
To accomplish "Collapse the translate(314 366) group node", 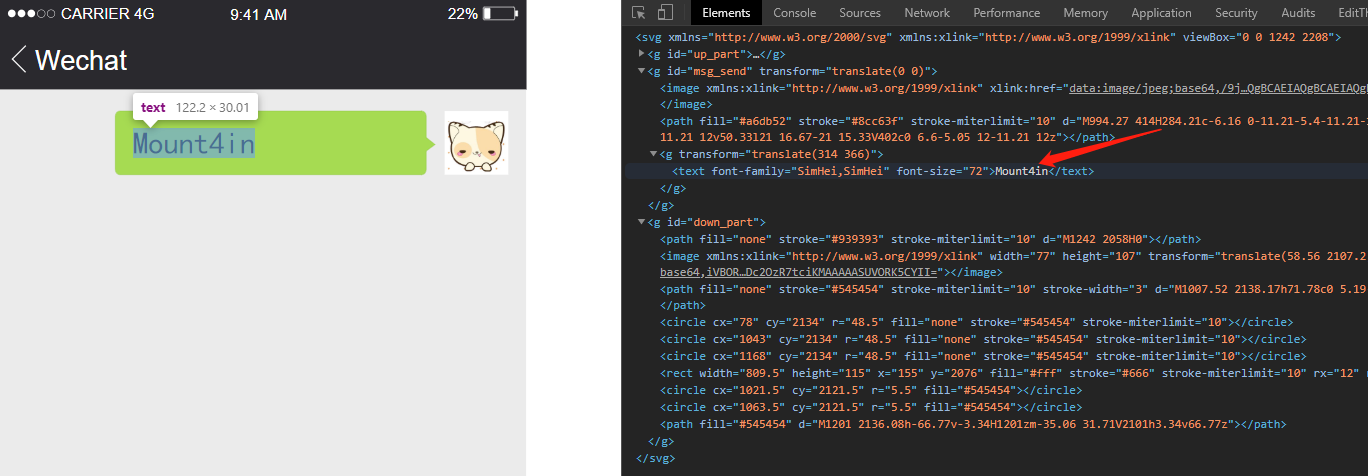I will (654, 154).
